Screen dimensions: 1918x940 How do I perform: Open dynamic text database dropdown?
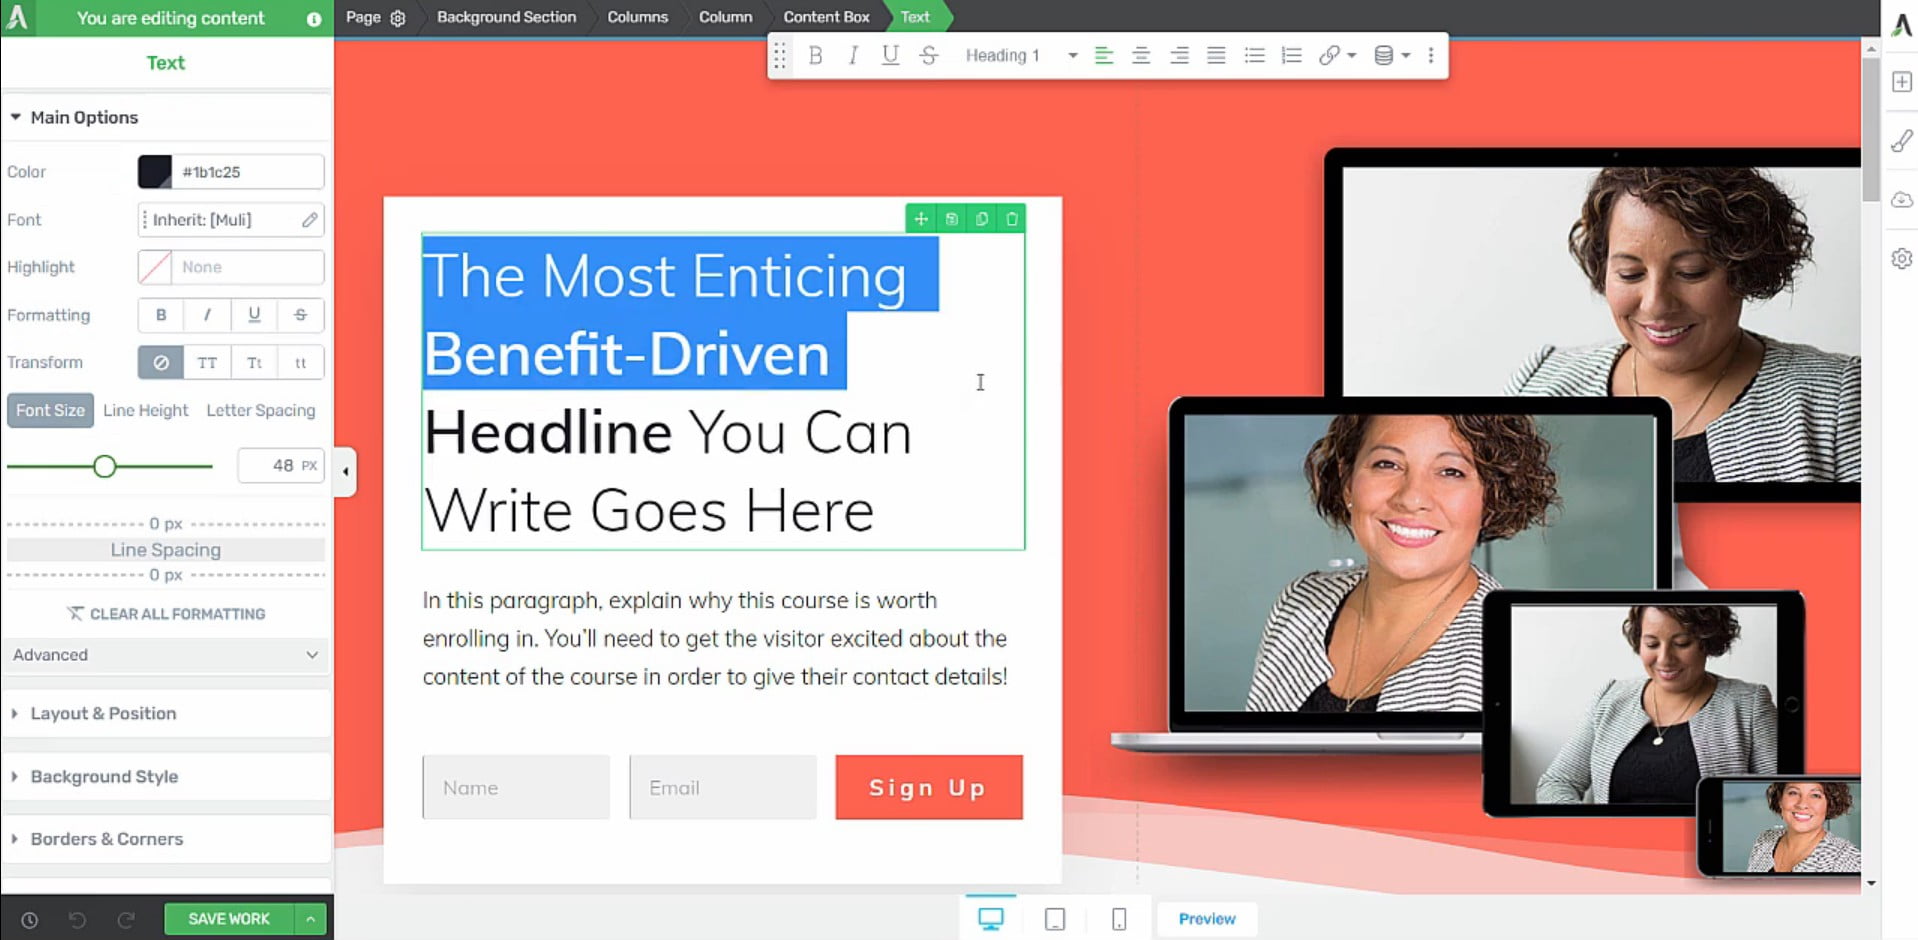pos(1391,55)
